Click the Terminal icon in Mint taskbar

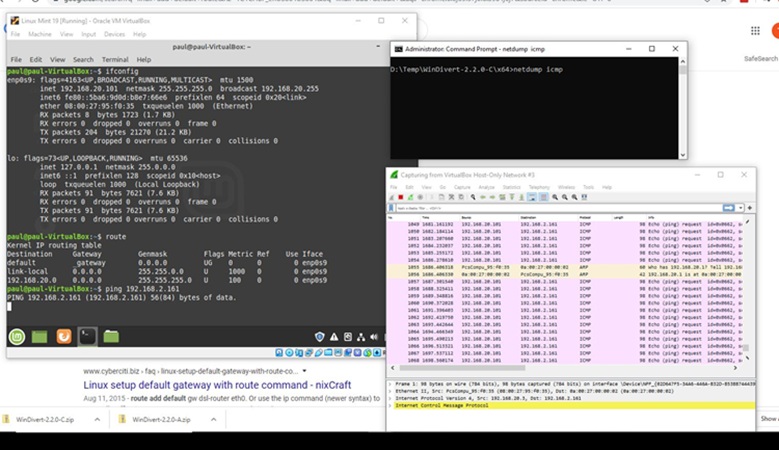click(87, 337)
